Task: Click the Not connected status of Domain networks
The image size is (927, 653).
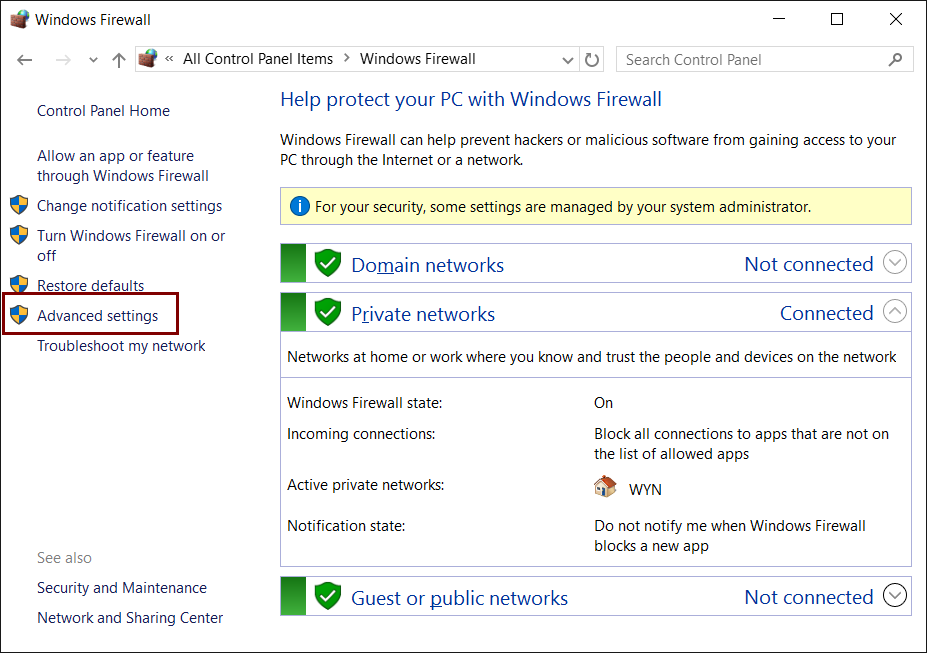Action: tap(809, 264)
